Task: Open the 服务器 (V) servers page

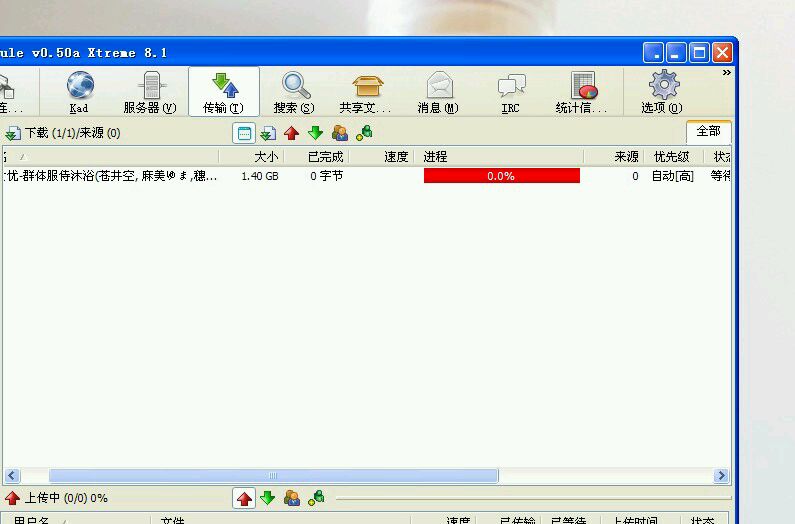Action: pos(150,92)
